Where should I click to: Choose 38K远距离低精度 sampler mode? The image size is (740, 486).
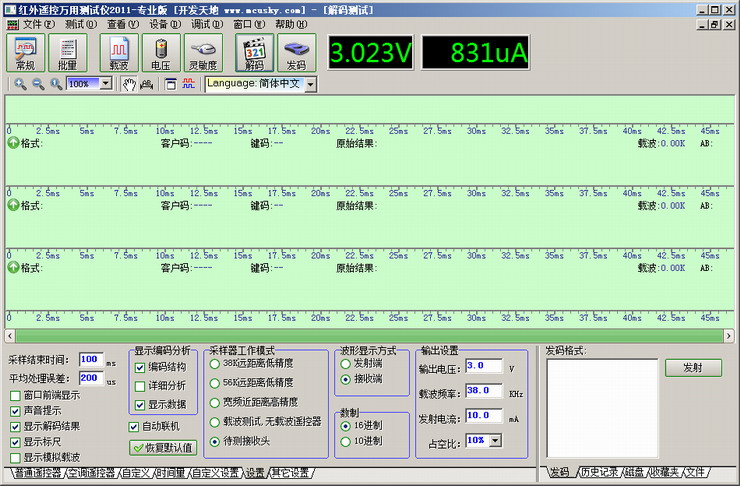[215, 364]
